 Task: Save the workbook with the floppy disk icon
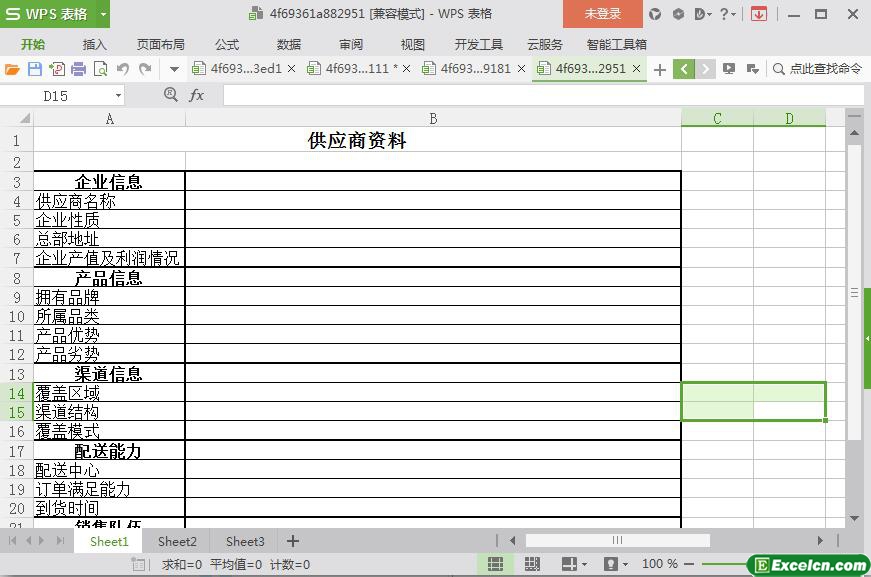coord(34,69)
